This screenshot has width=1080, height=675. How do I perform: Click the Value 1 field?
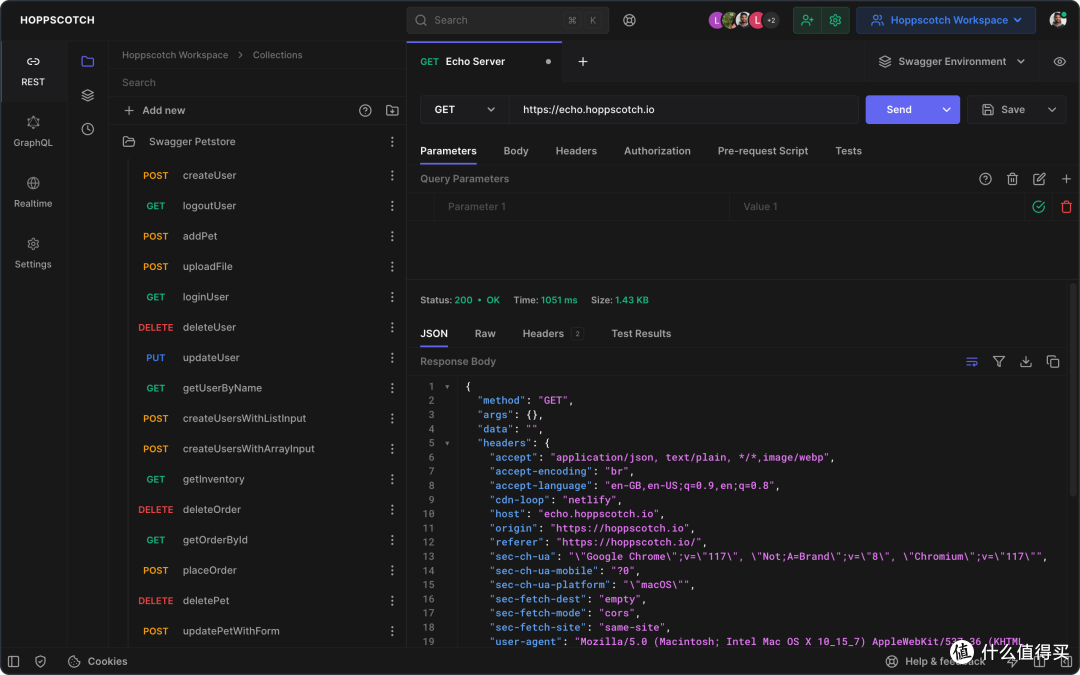[x=878, y=207]
